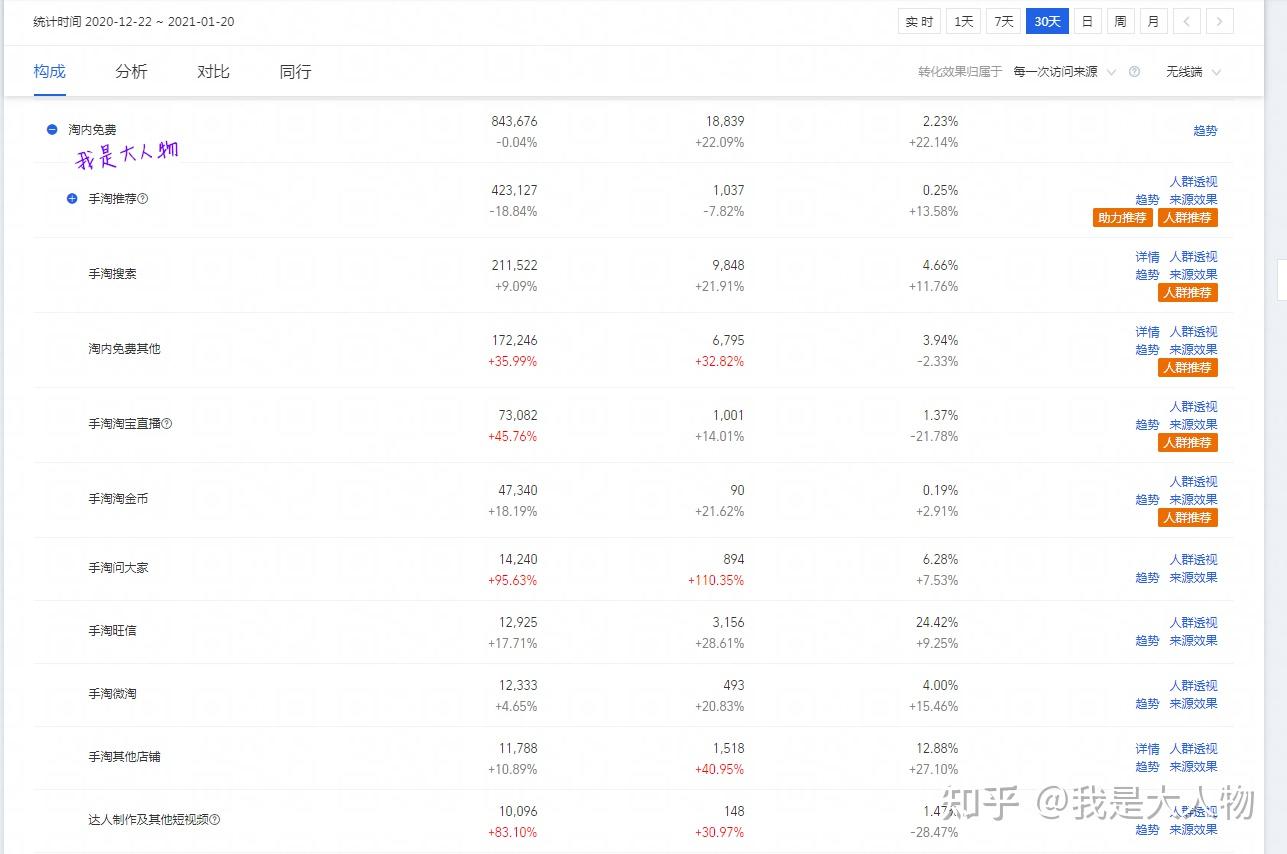Image resolution: width=1287 pixels, height=854 pixels.
Task: Open 详情 link for 淘内免费其他
Action: (x=1147, y=332)
